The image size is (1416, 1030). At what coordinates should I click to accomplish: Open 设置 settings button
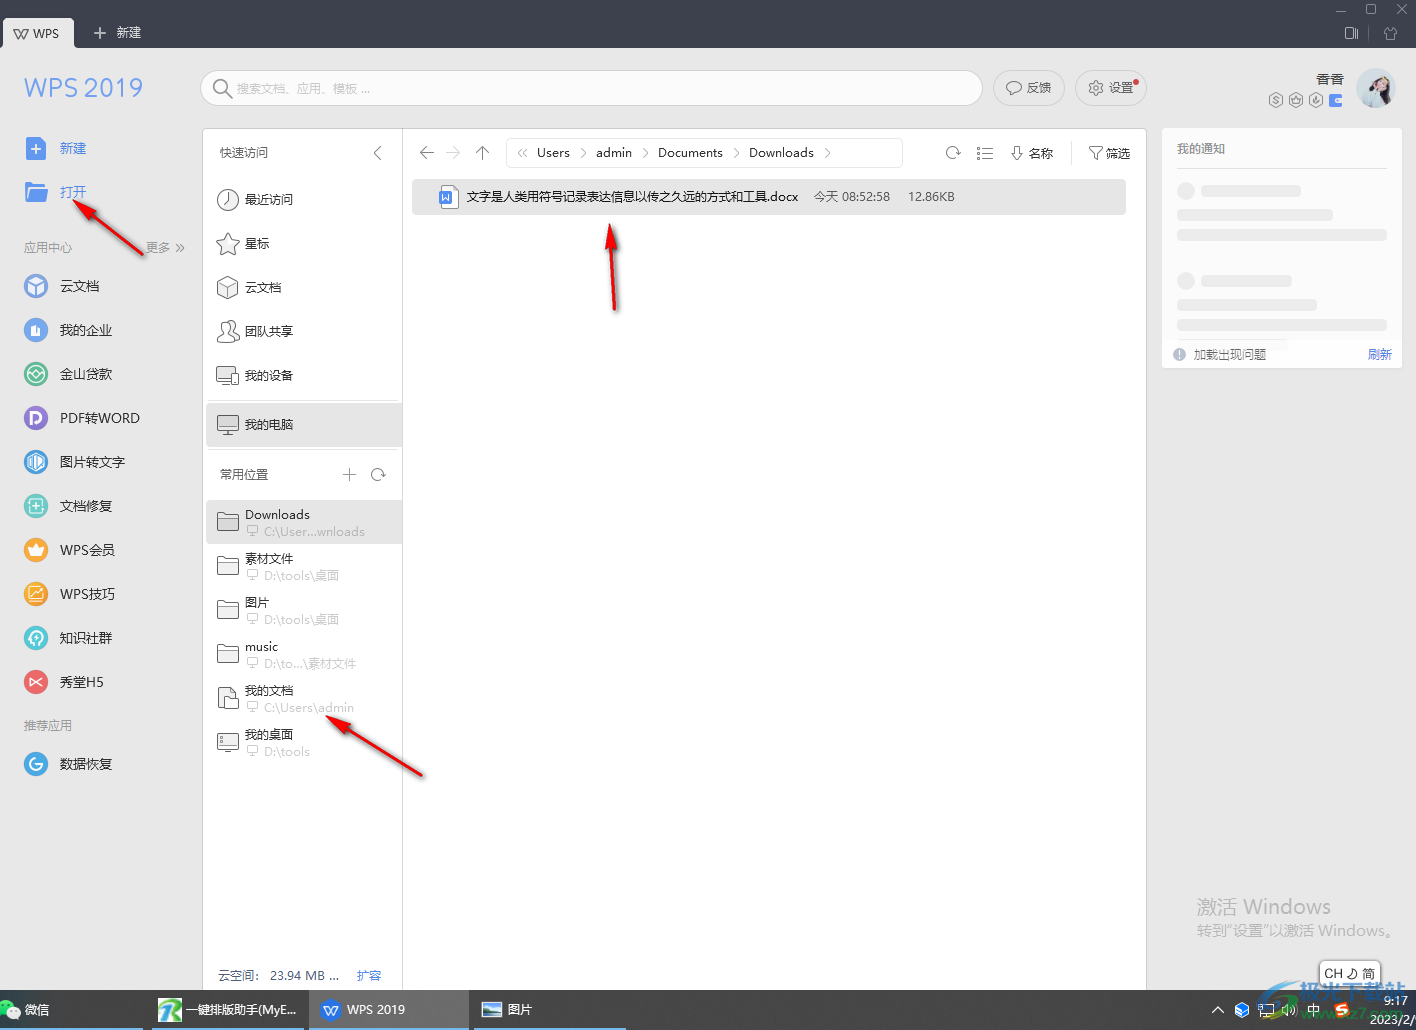tap(1110, 88)
